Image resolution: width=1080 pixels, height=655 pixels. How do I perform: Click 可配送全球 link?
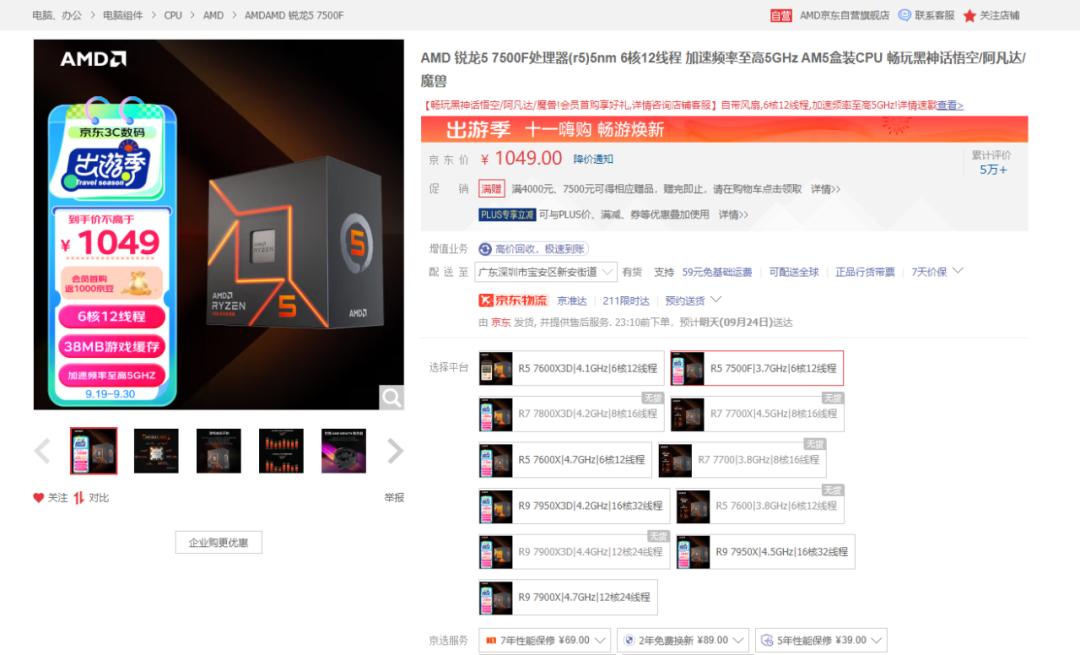coord(793,272)
